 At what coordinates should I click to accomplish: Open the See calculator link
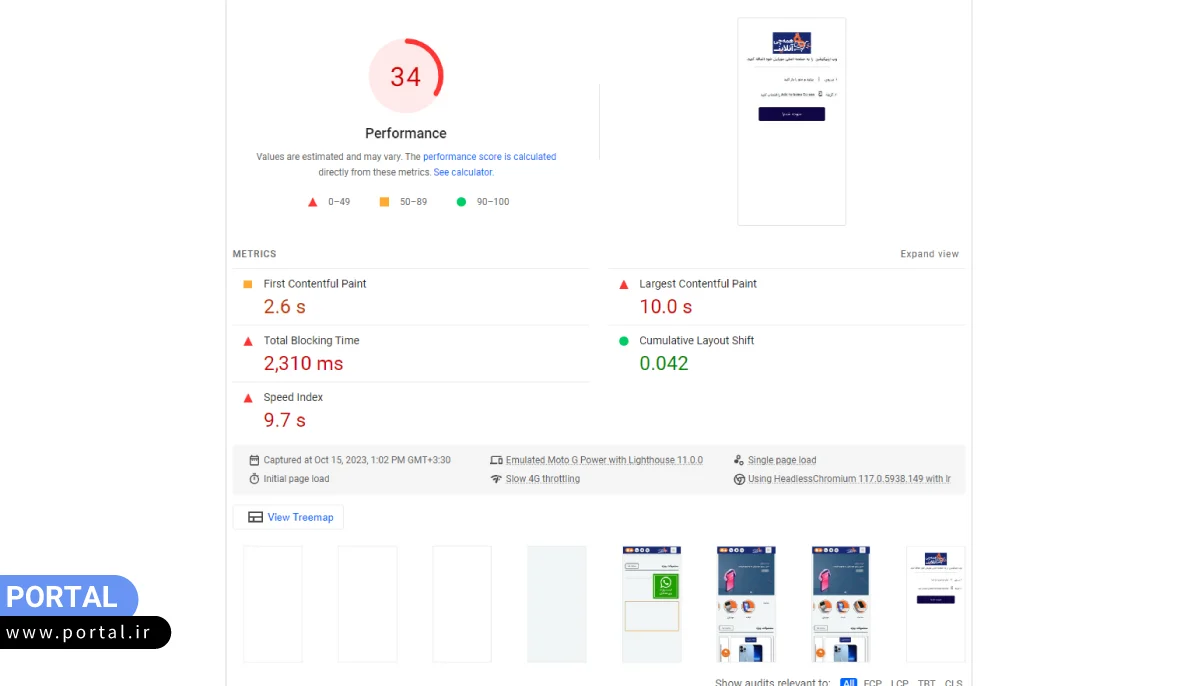463,171
